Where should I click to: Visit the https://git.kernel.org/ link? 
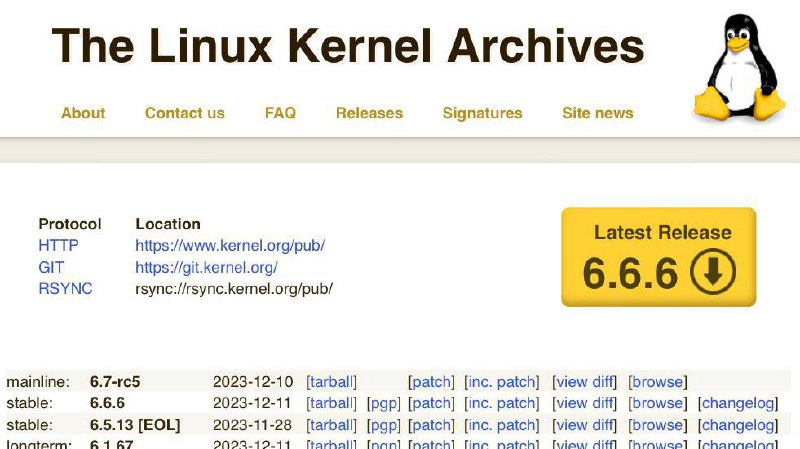(206, 267)
